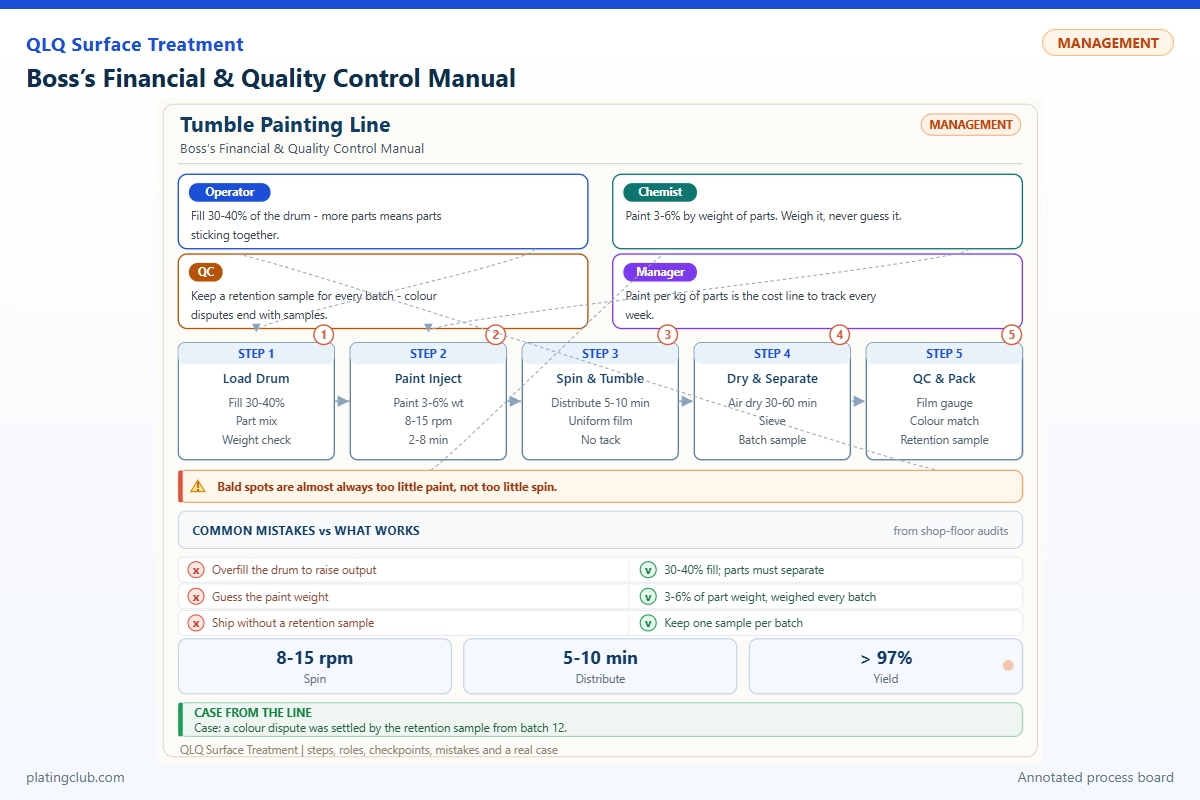The height and width of the screenshot is (800, 1200).
Task: Click 'Paint 3-6% wt' in the Paint Inject card
Action: (x=428, y=403)
